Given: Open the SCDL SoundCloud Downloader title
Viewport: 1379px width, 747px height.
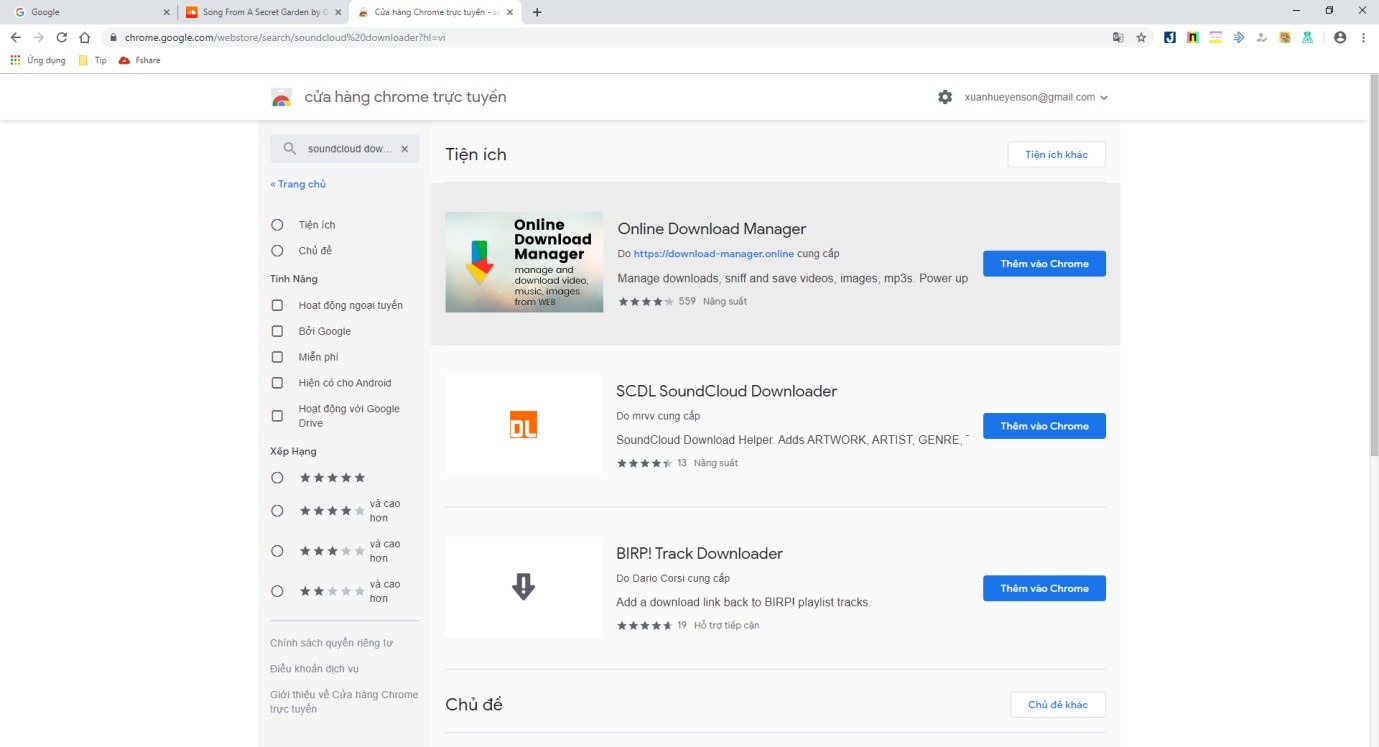Looking at the screenshot, I should tap(727, 391).
